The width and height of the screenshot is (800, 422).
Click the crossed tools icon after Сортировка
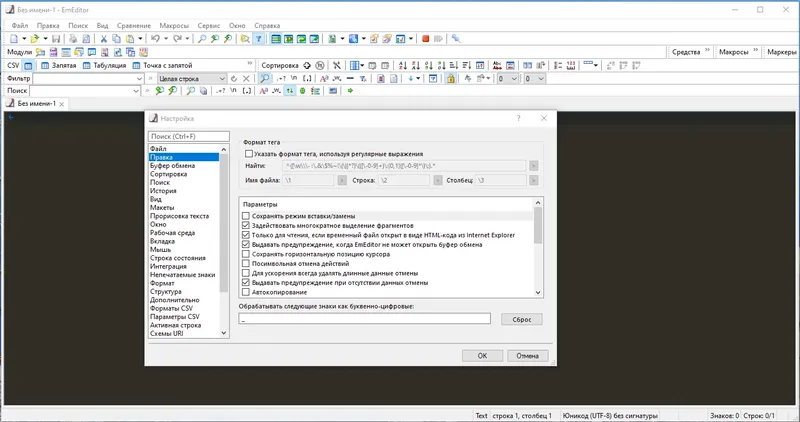click(x=337, y=65)
